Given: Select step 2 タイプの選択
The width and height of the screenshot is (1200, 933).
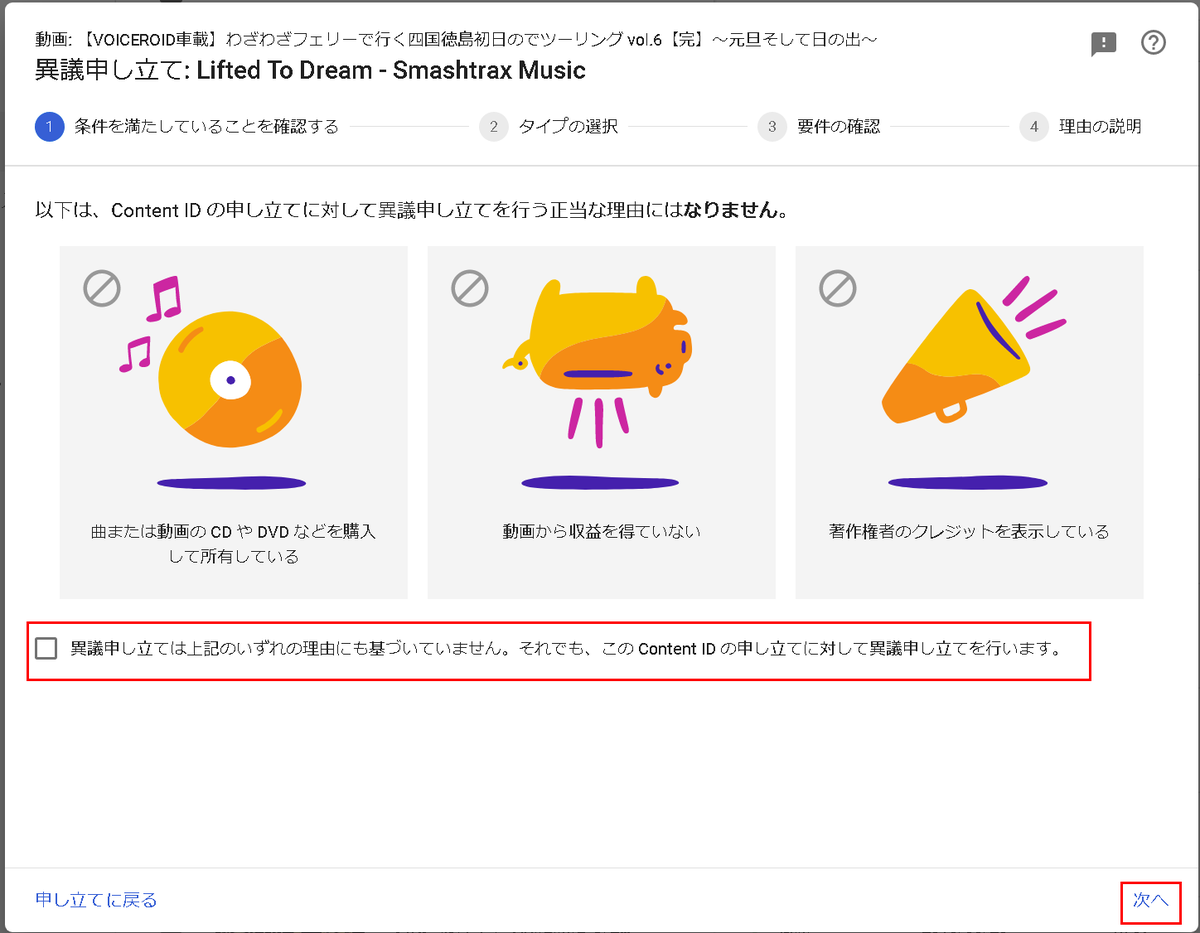Looking at the screenshot, I should tap(549, 127).
